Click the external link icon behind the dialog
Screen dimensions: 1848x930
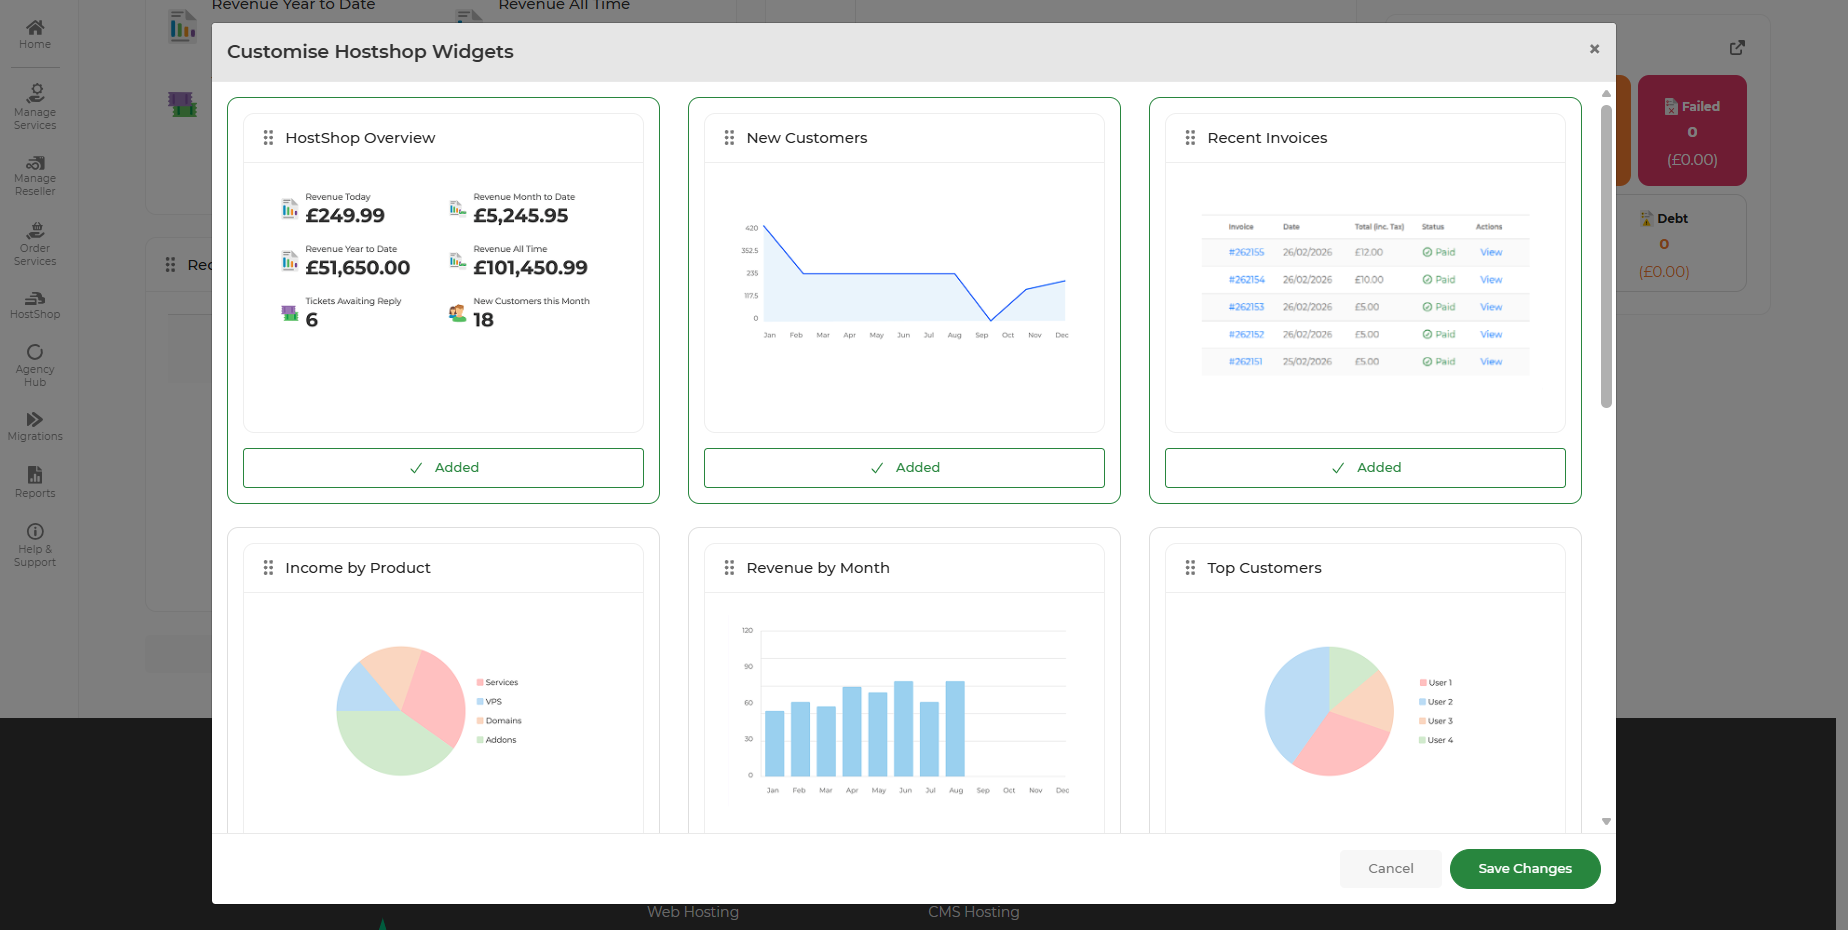[1737, 47]
